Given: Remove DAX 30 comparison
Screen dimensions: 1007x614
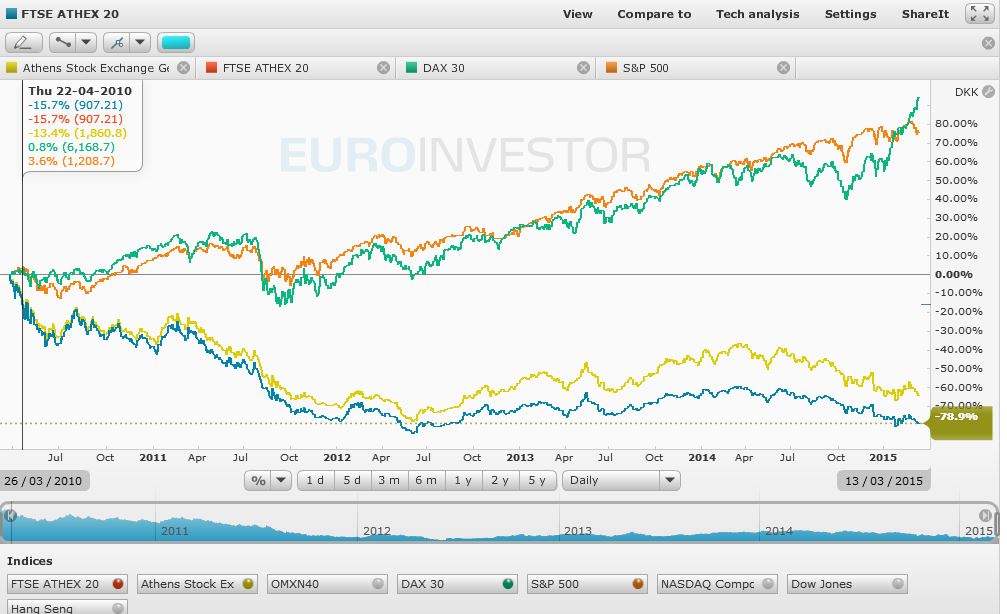Looking at the screenshot, I should coord(583,67).
